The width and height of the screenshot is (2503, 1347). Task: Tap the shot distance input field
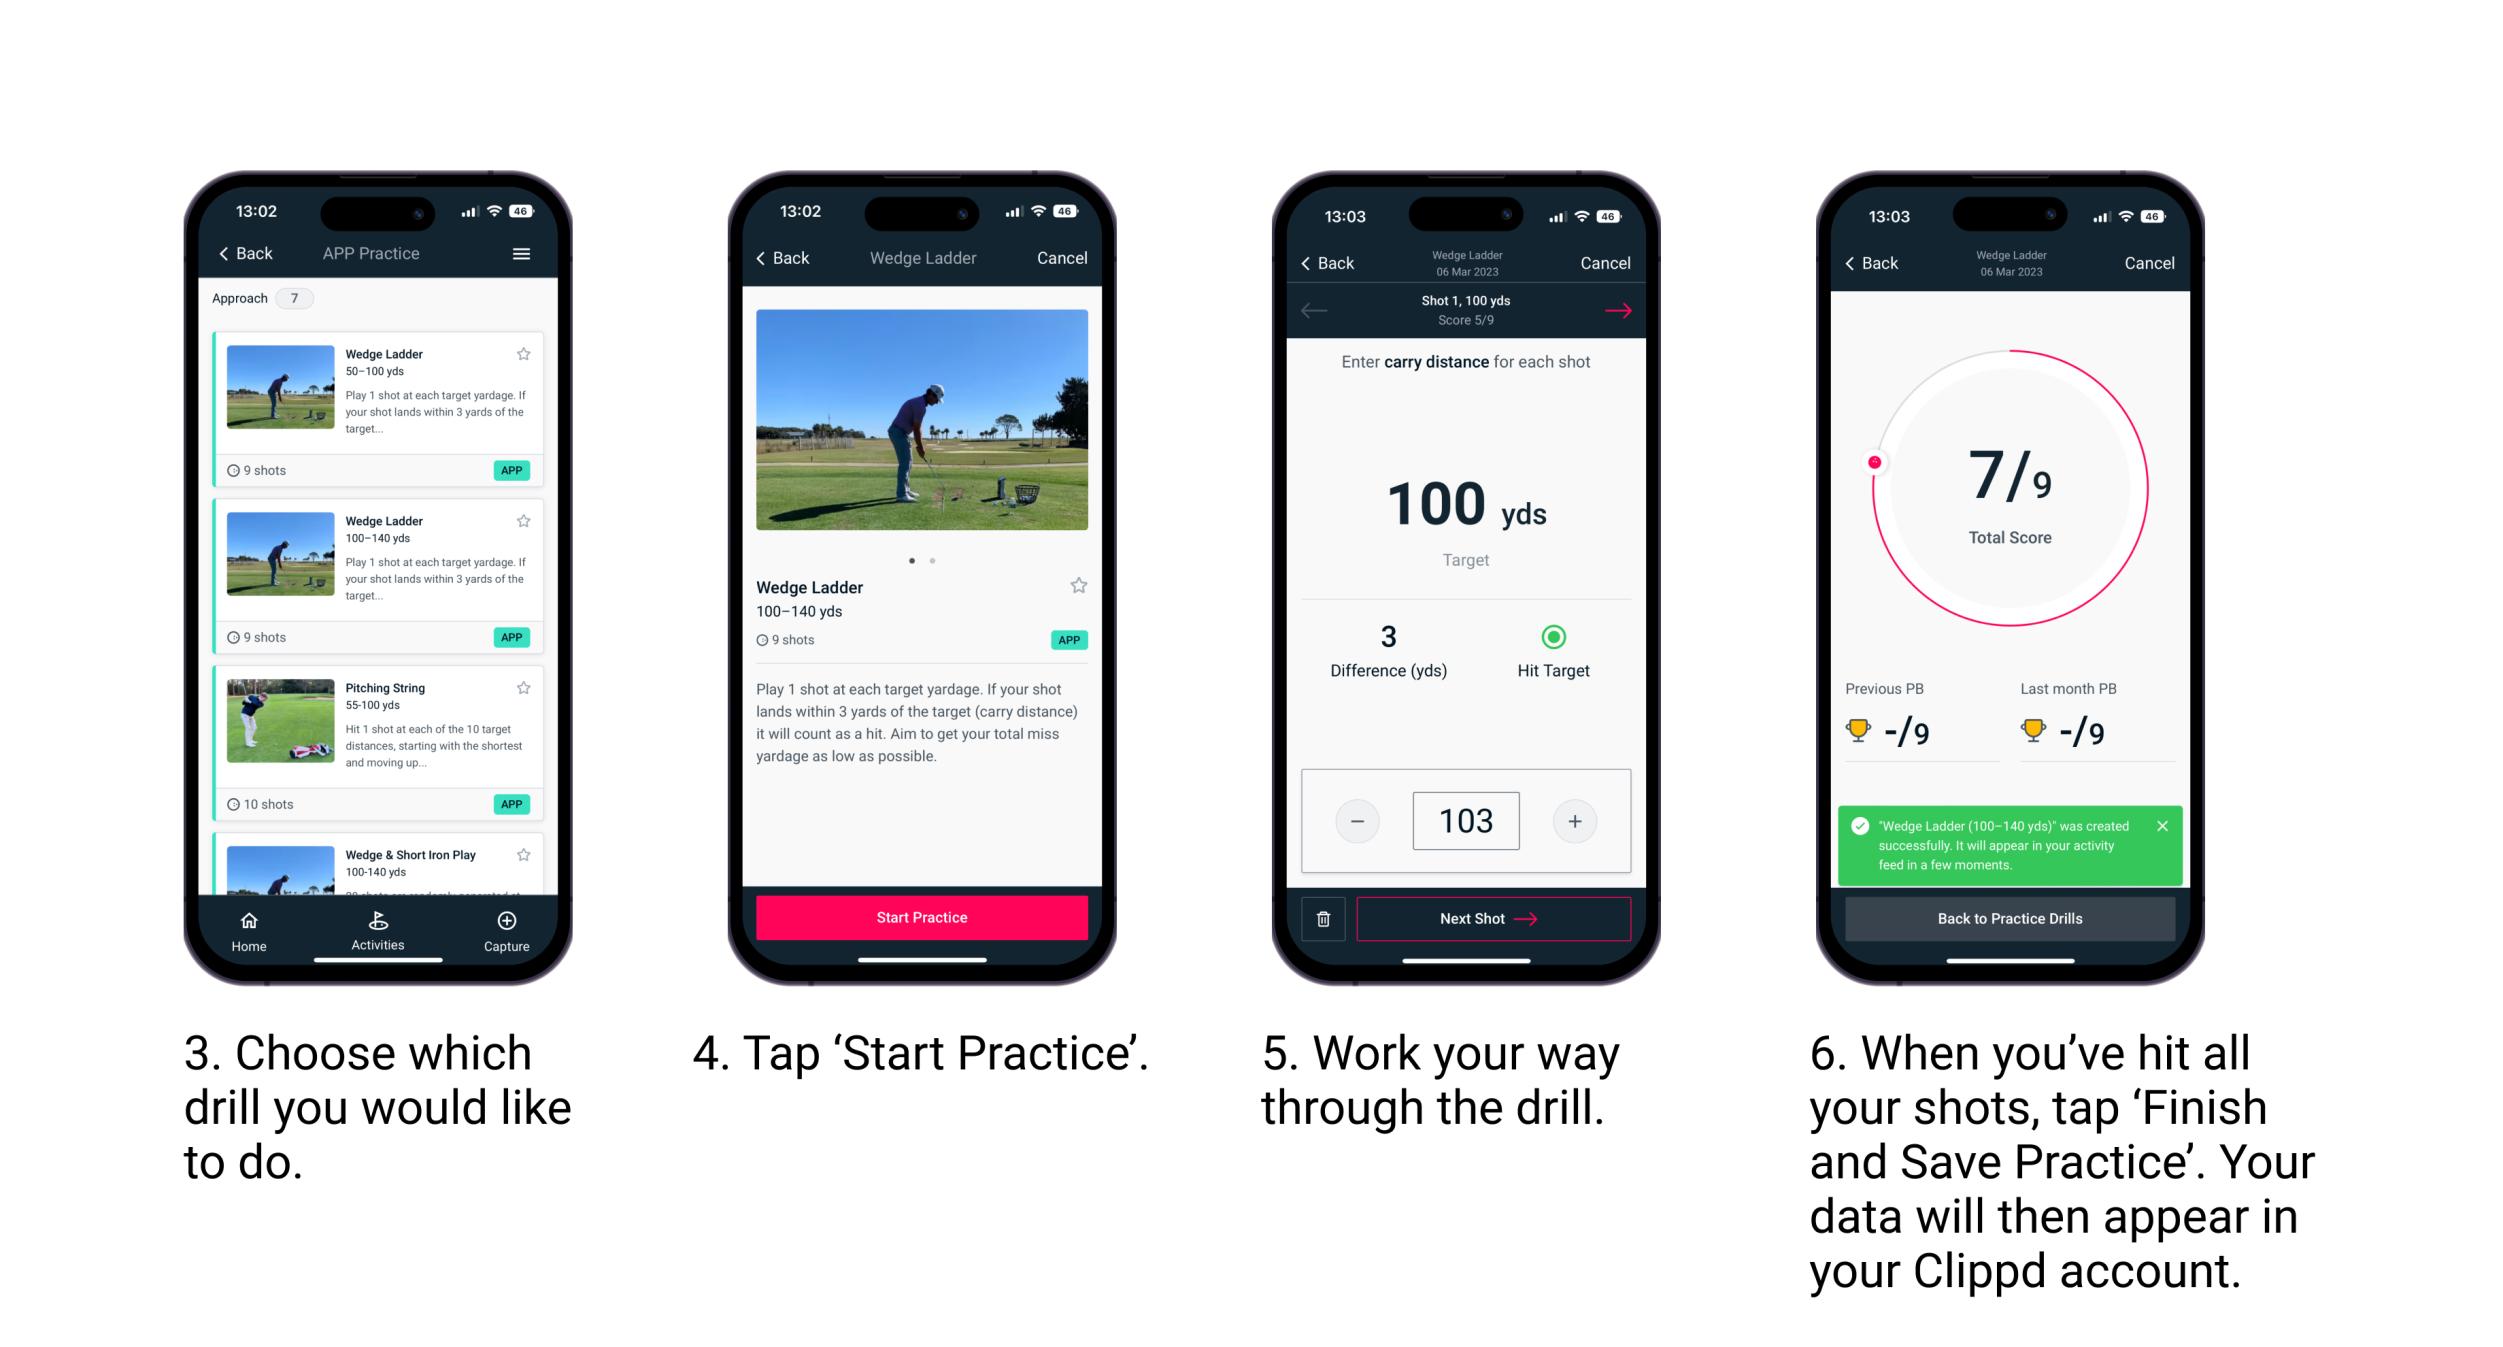(x=1463, y=821)
